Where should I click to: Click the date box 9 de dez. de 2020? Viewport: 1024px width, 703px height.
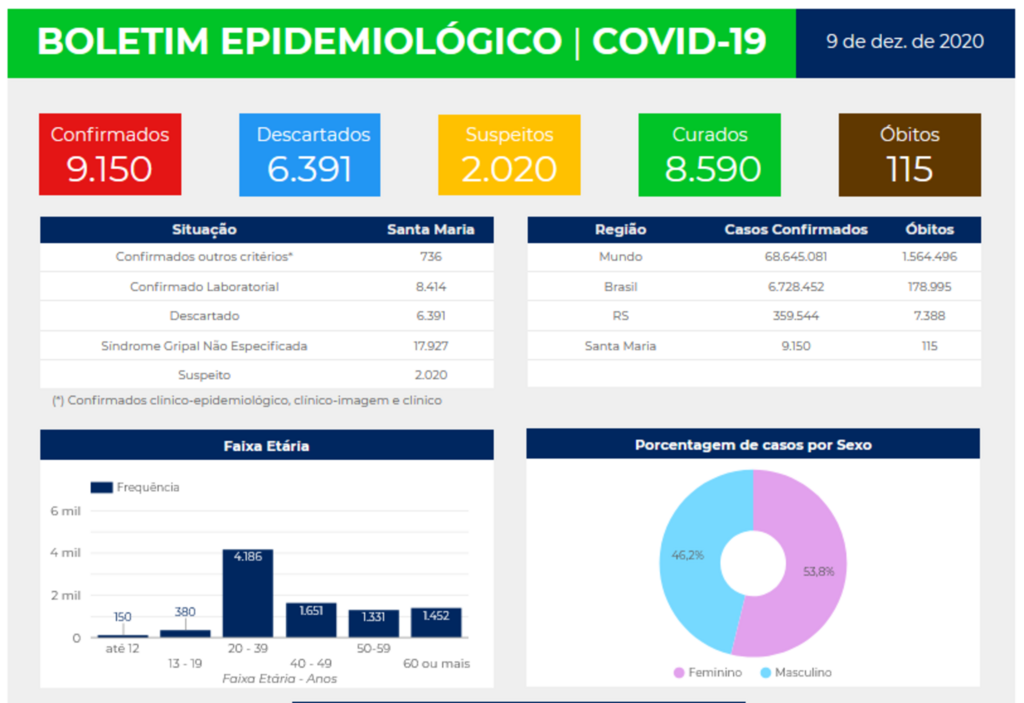[905, 42]
